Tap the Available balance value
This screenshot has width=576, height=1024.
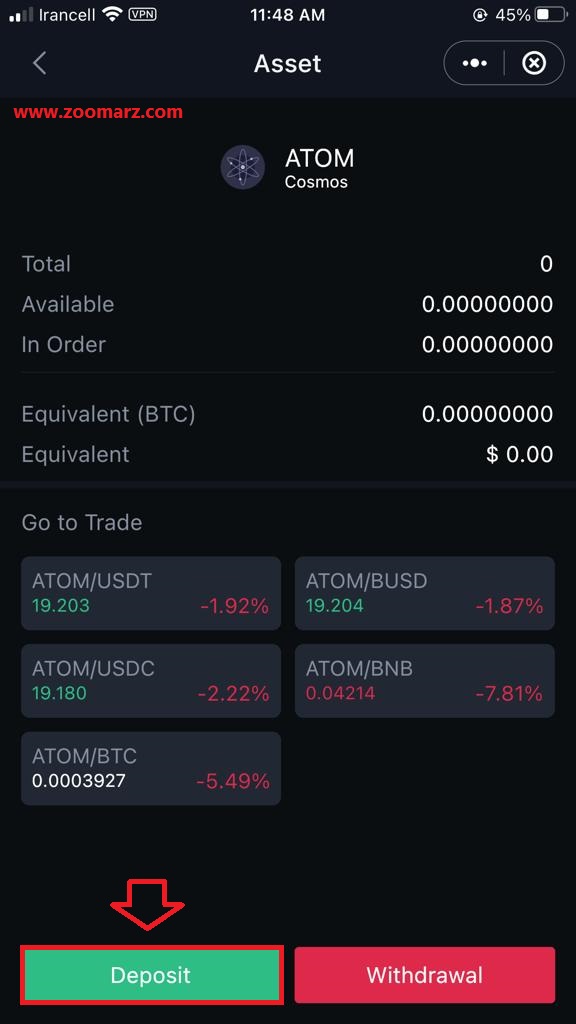pyautogui.click(x=487, y=304)
